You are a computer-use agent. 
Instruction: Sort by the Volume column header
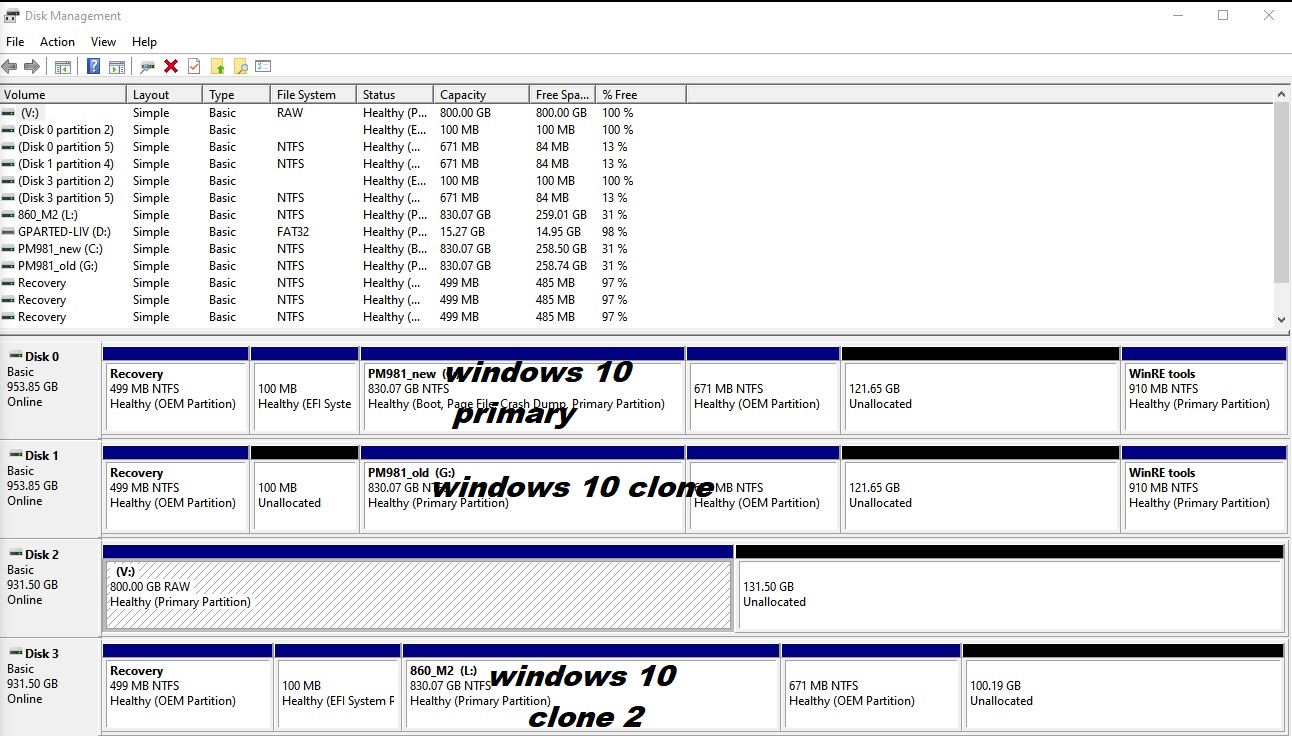[x=63, y=95]
